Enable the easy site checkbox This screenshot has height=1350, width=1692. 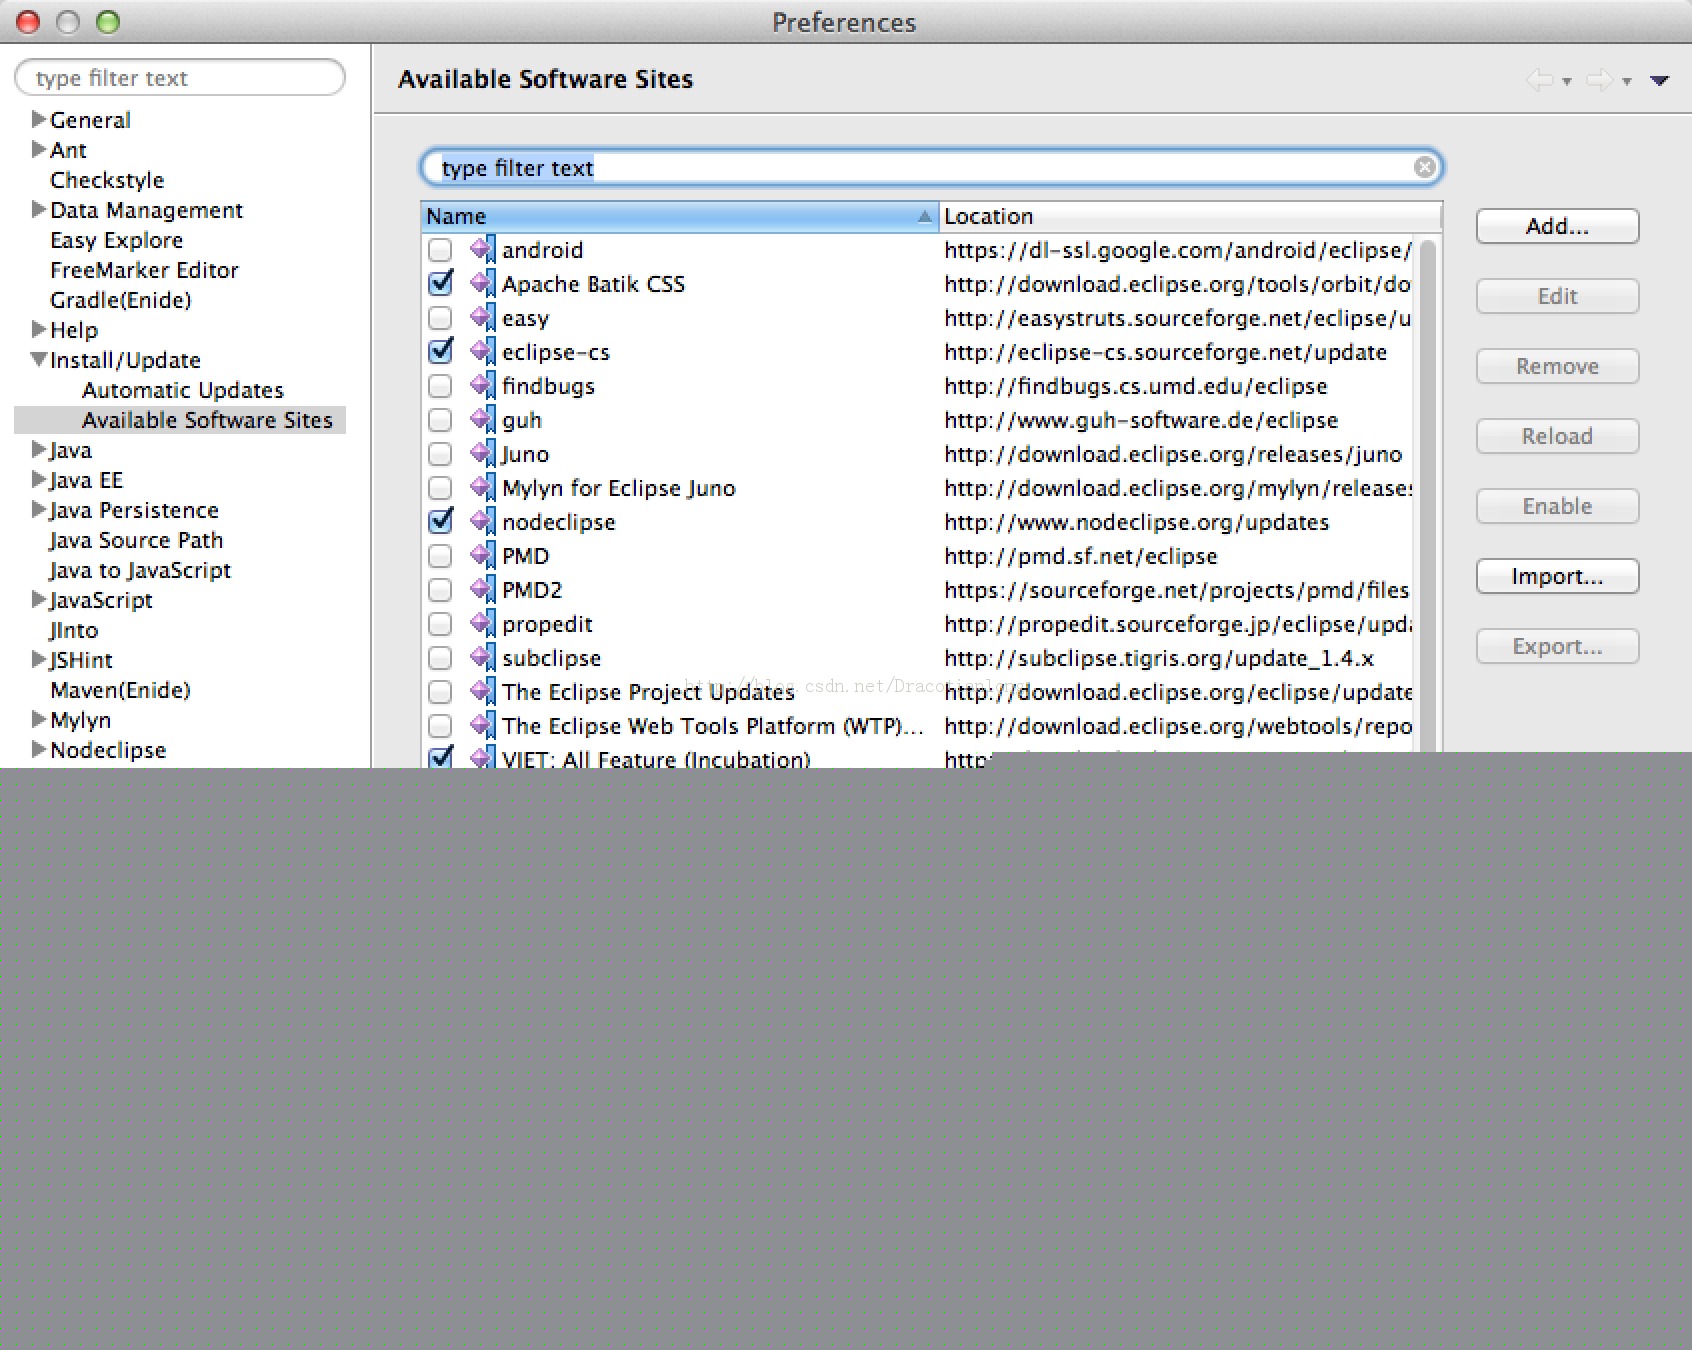click(440, 318)
